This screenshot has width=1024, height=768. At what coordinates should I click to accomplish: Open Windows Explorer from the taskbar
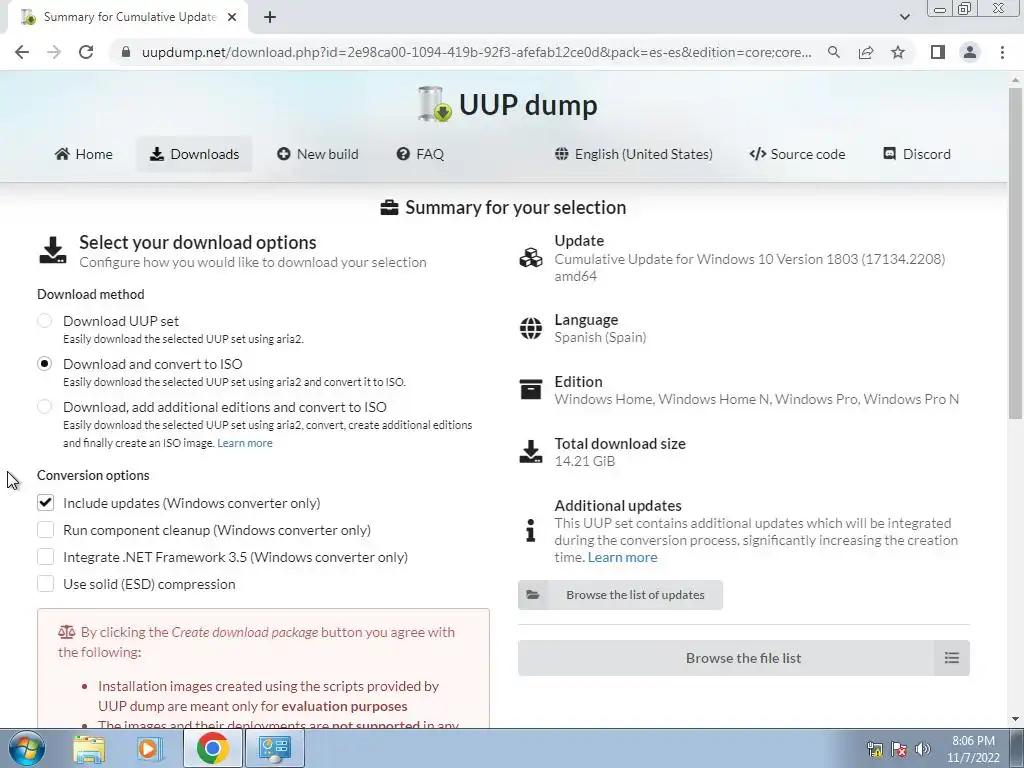[89, 748]
